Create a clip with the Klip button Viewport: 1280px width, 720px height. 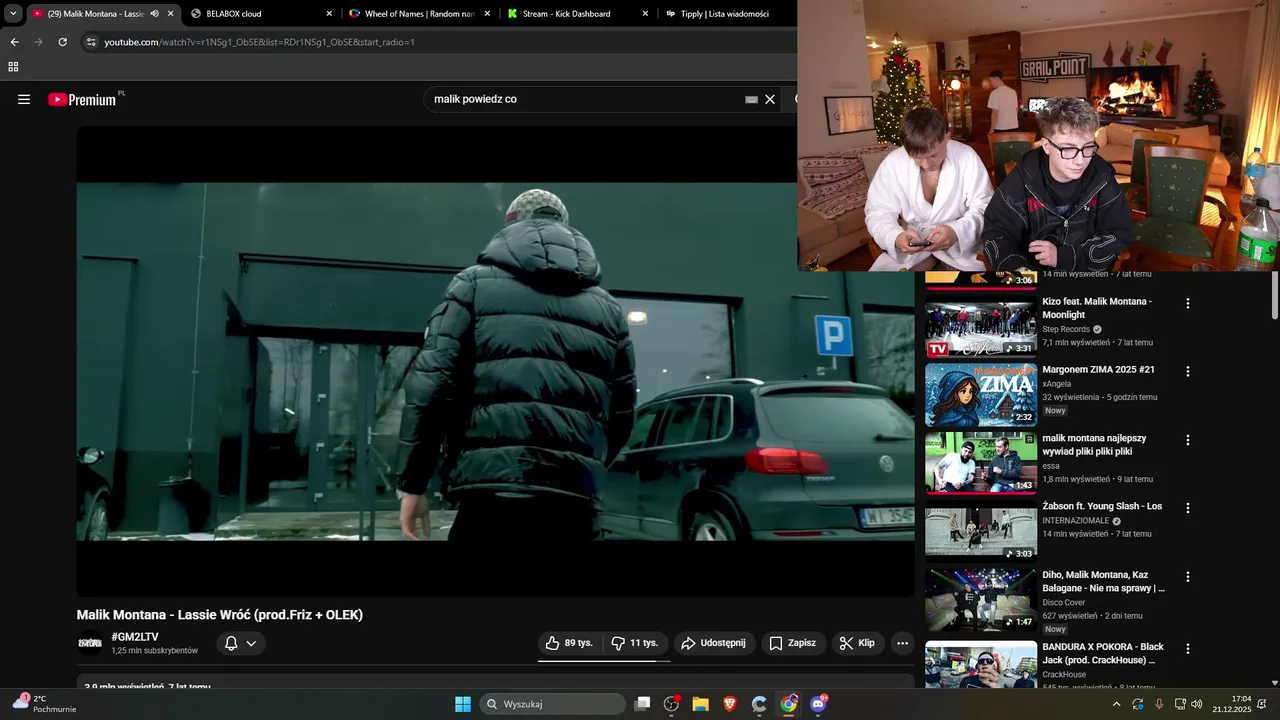pos(857,643)
